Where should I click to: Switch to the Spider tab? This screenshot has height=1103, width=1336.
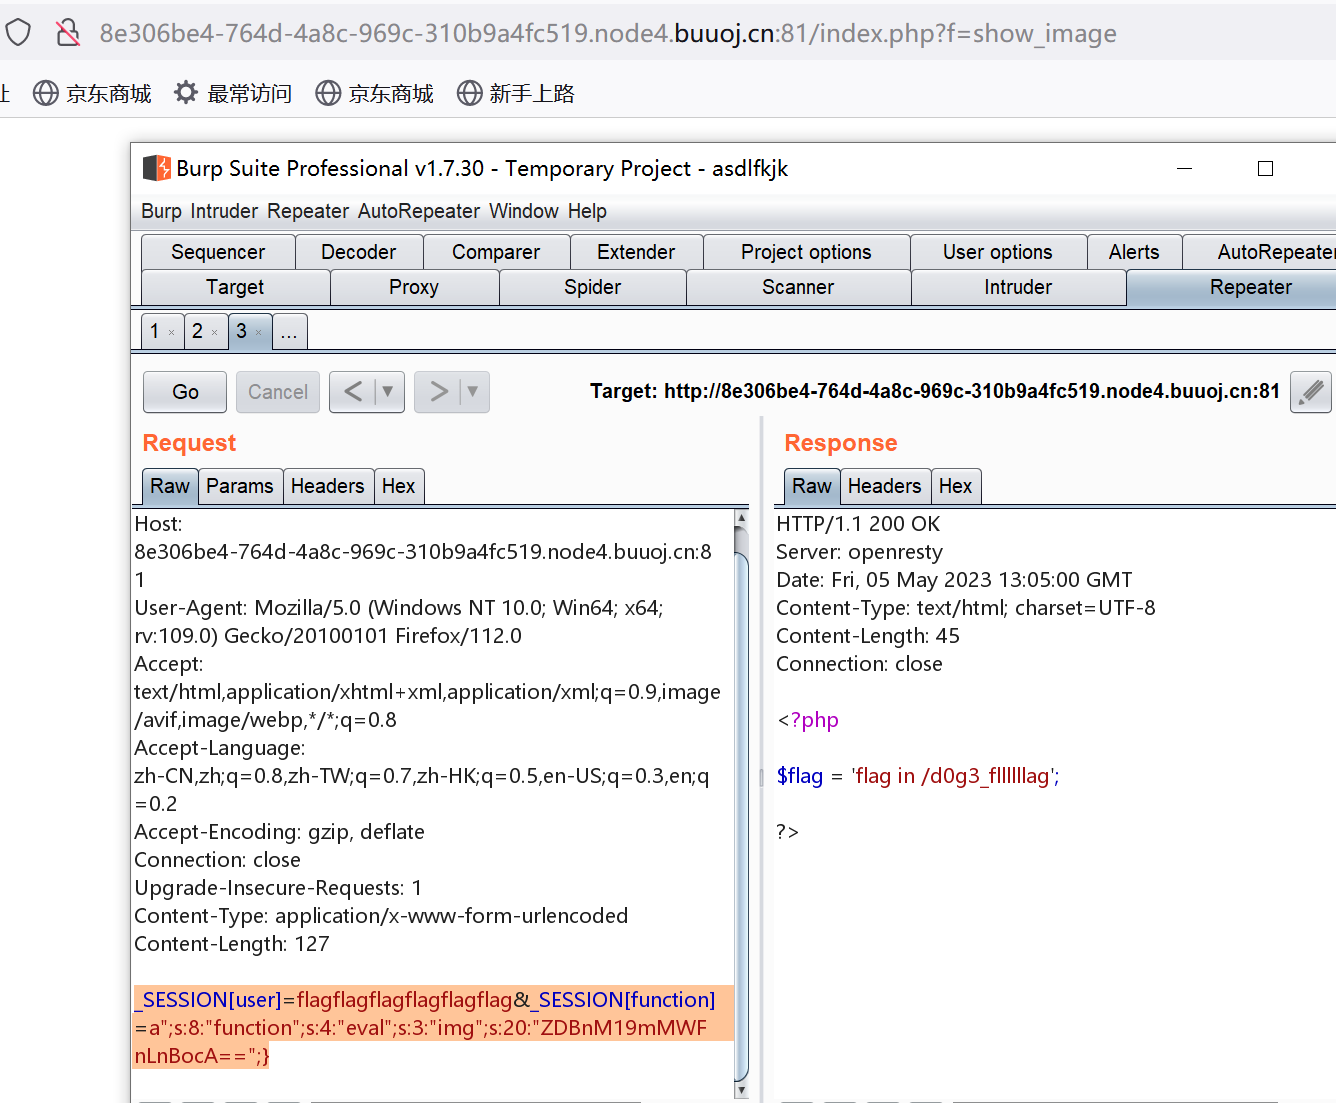[x=592, y=287]
